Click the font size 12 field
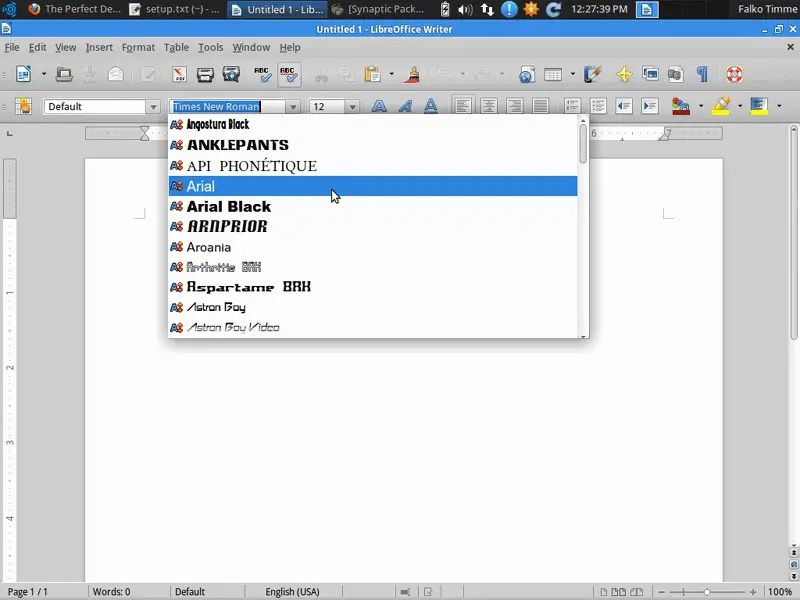This screenshot has height=600, width=800. (327, 107)
